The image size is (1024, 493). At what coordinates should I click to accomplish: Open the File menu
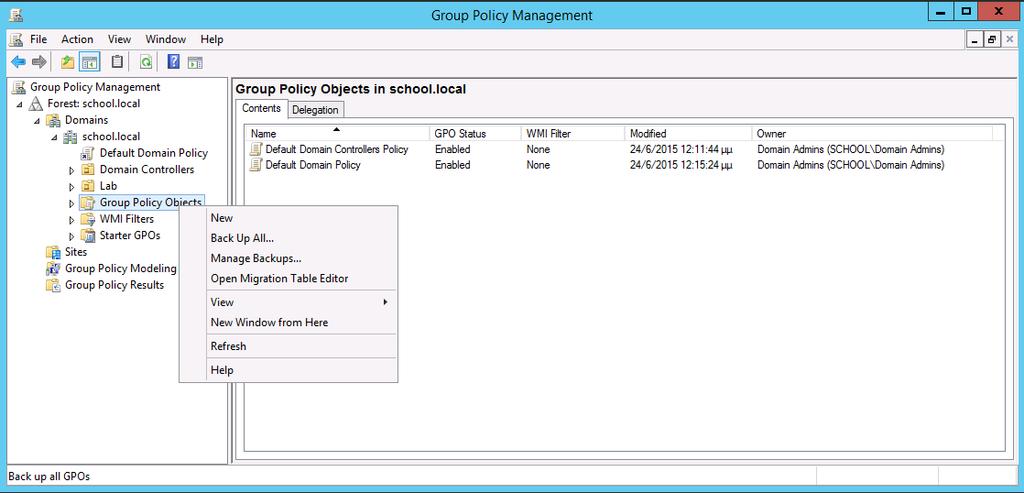coord(39,39)
